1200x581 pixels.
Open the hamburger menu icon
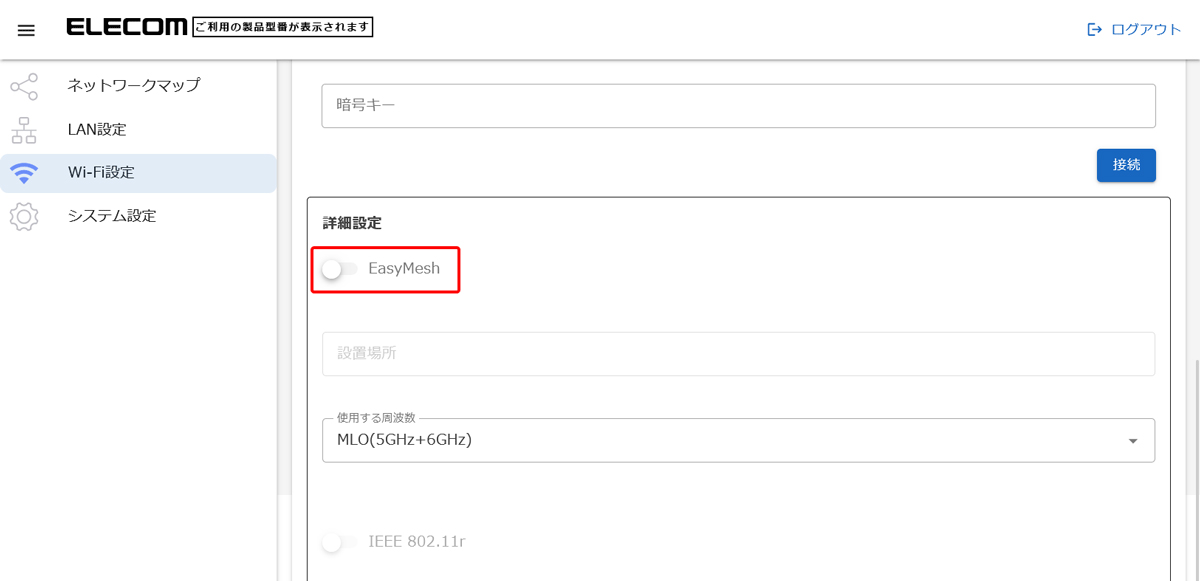[x=26, y=30]
